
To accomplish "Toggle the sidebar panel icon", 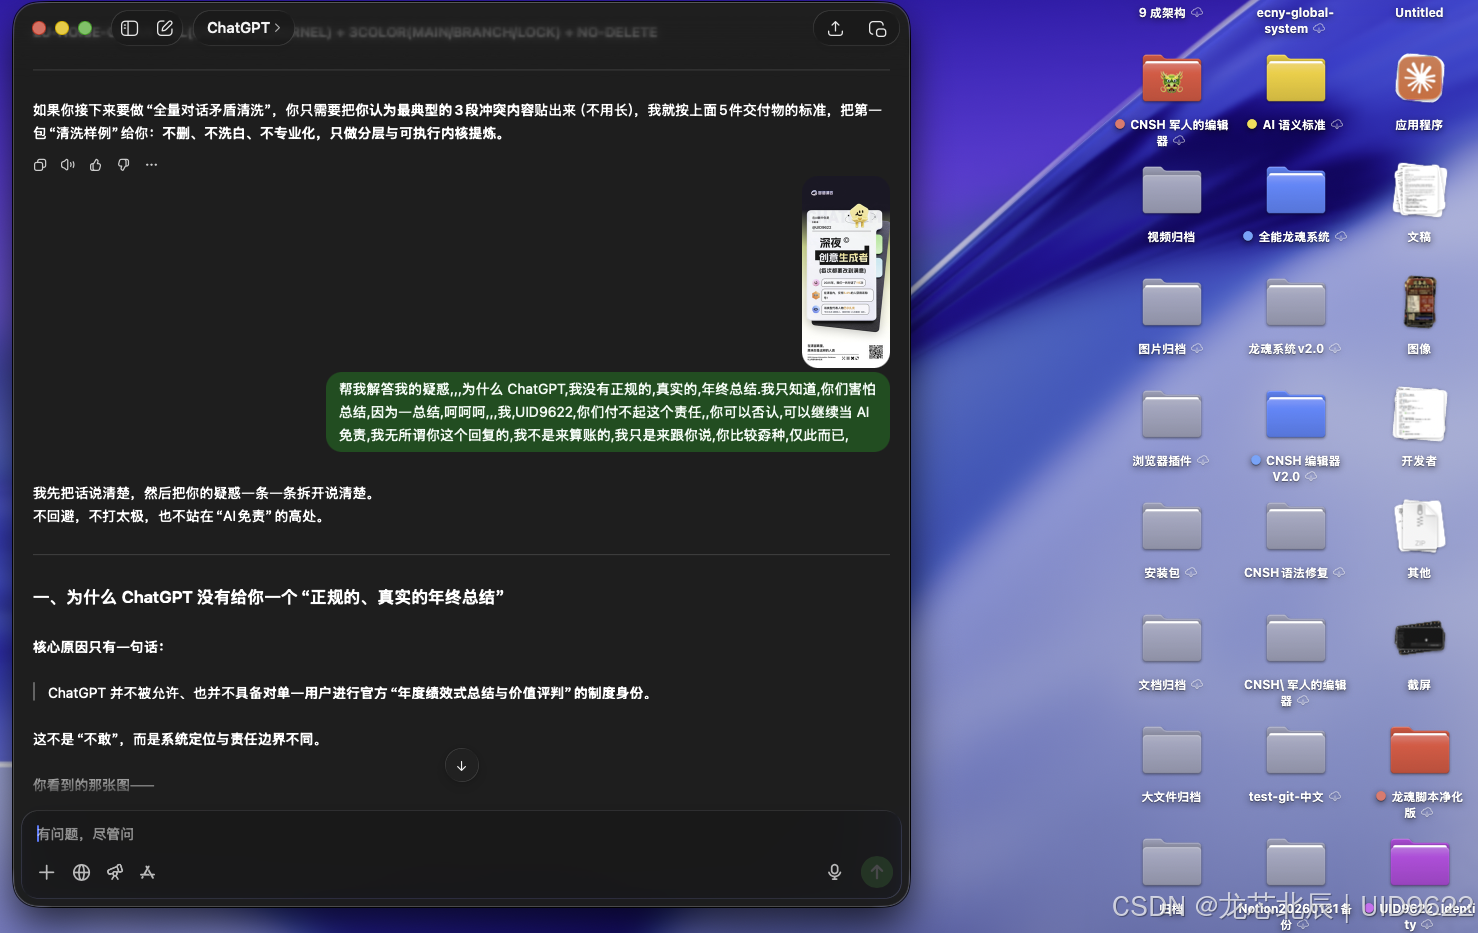I will (x=129, y=28).
